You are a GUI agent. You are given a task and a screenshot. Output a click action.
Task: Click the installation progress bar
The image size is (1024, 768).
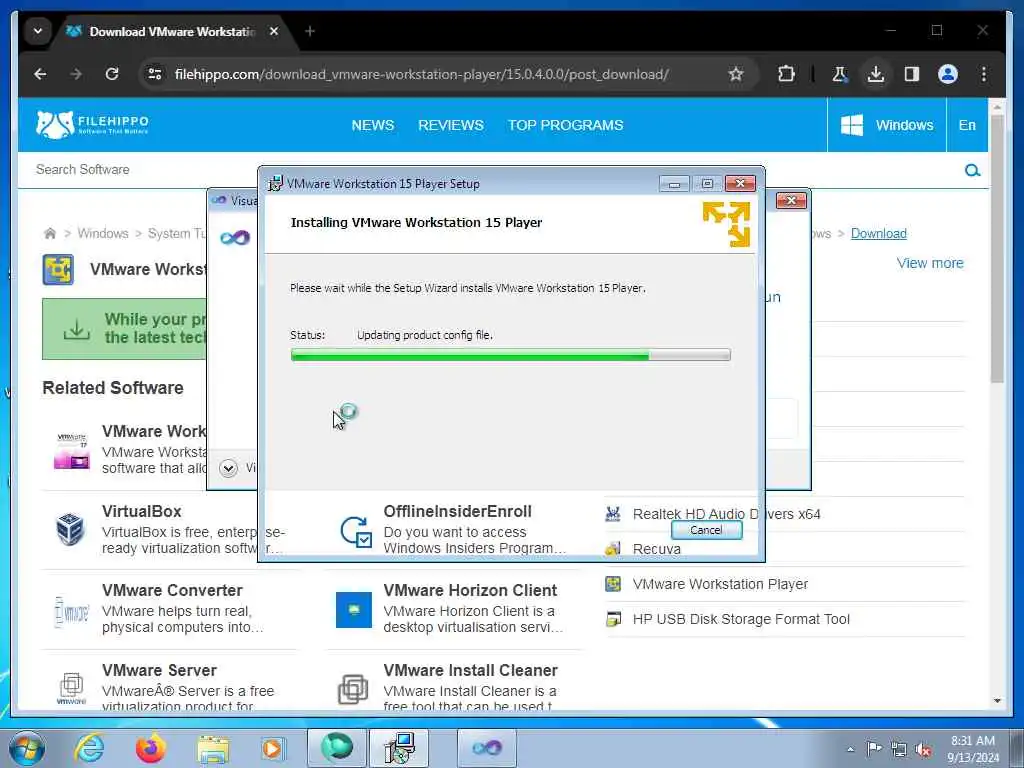click(510, 355)
